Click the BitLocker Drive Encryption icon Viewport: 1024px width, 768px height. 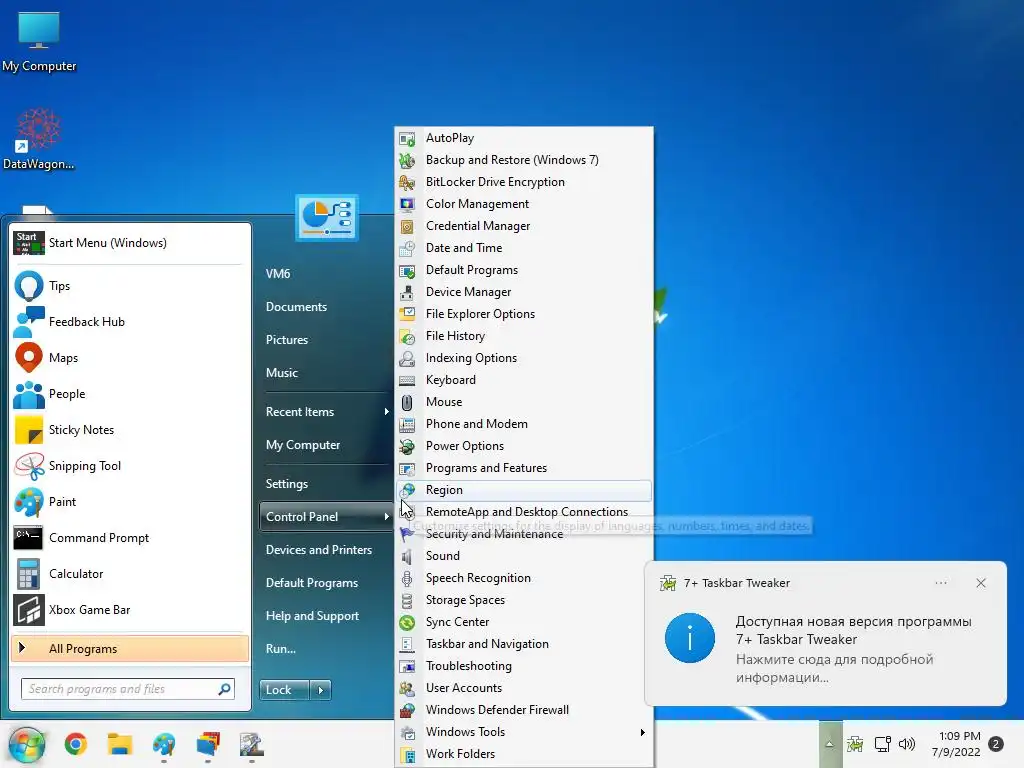(407, 182)
